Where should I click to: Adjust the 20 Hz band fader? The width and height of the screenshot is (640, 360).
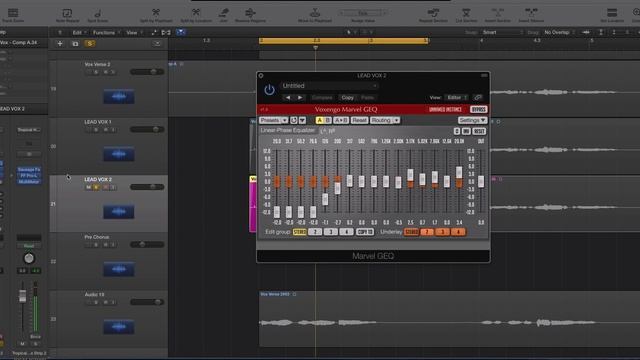click(x=277, y=212)
